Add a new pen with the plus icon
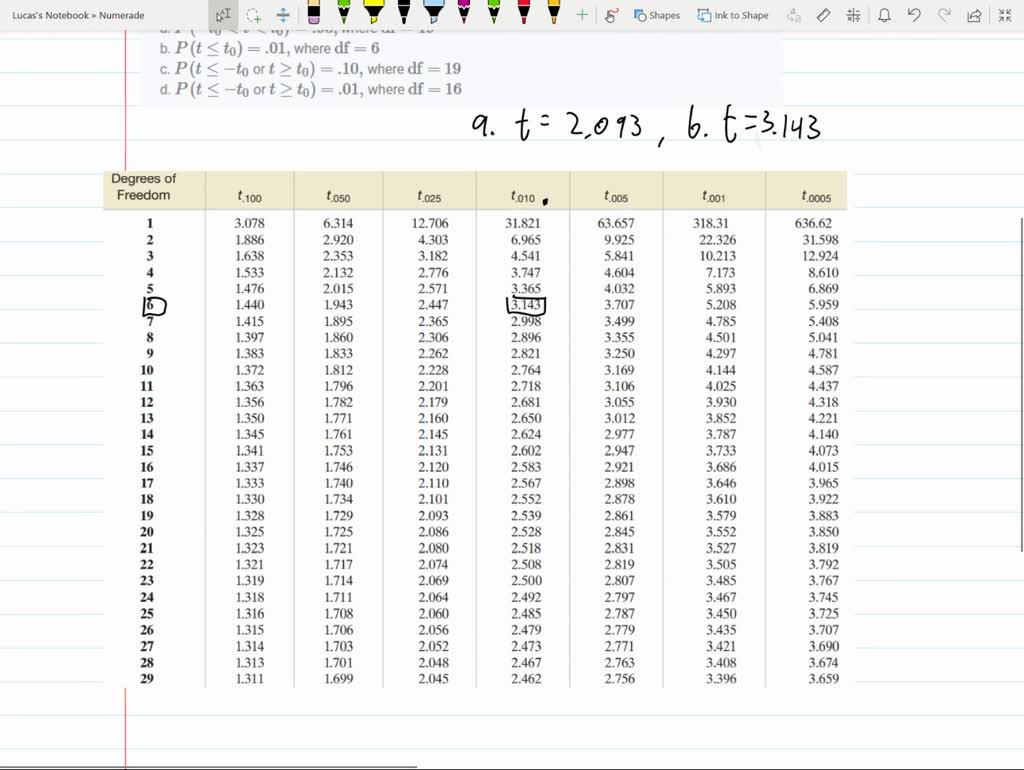Viewport: 1024px width, 770px height. (581, 13)
